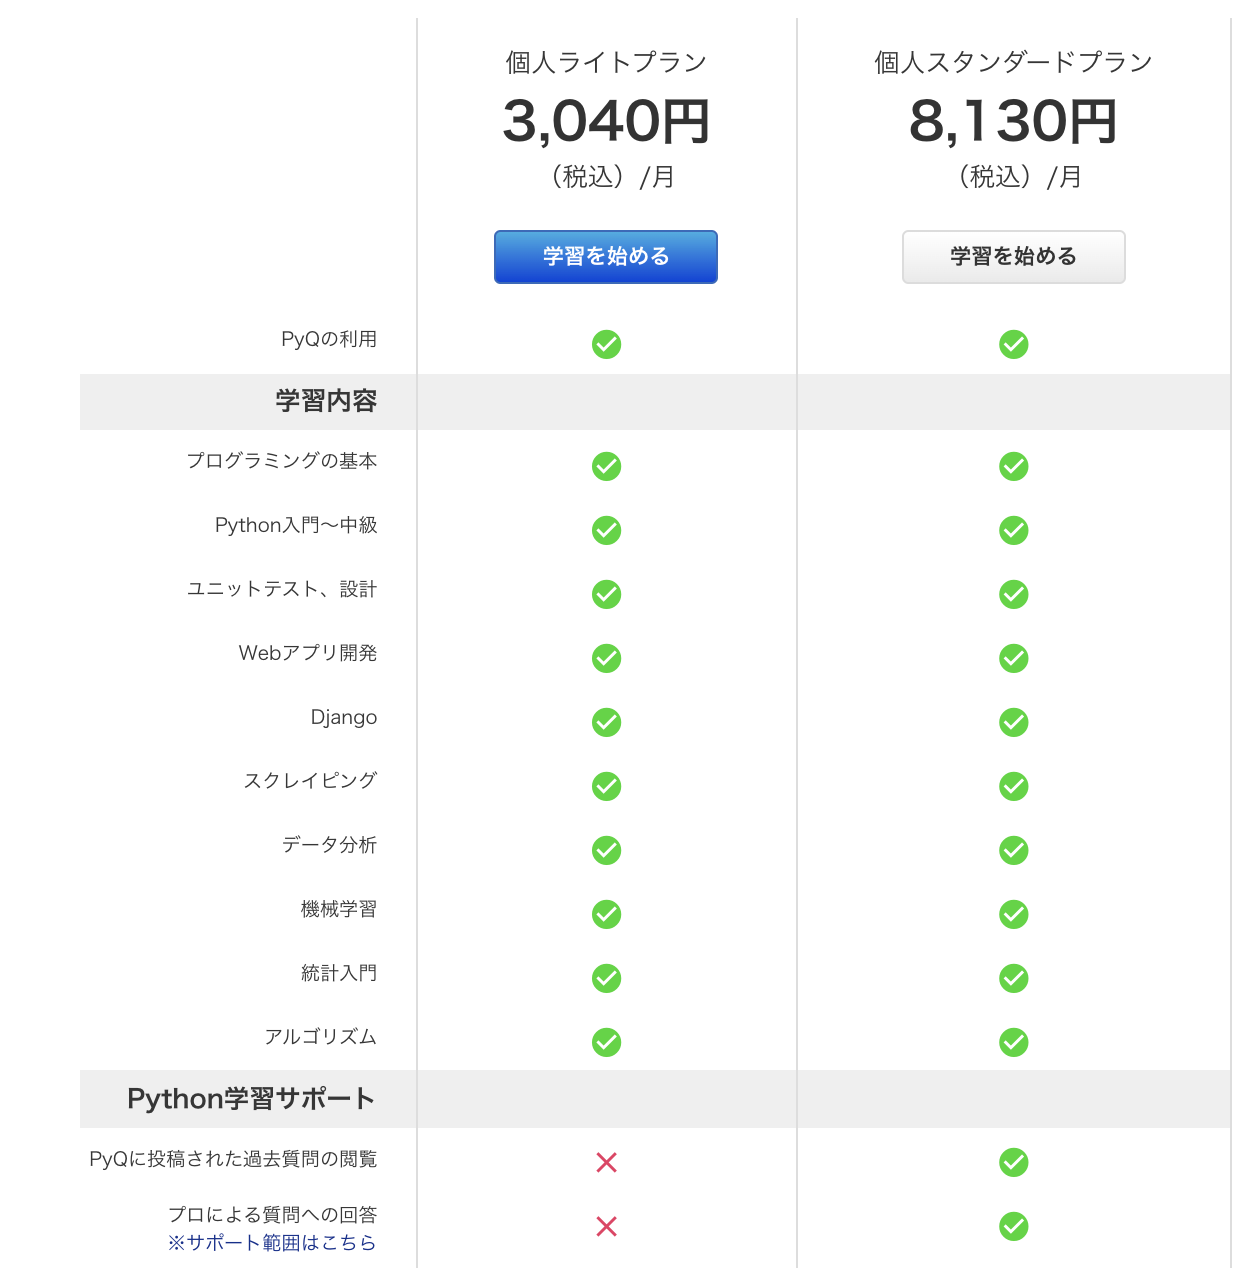This screenshot has height=1286, width=1250.
Task: Click PyQの利用 checkmark in ライトプラン column
Action: tap(606, 344)
